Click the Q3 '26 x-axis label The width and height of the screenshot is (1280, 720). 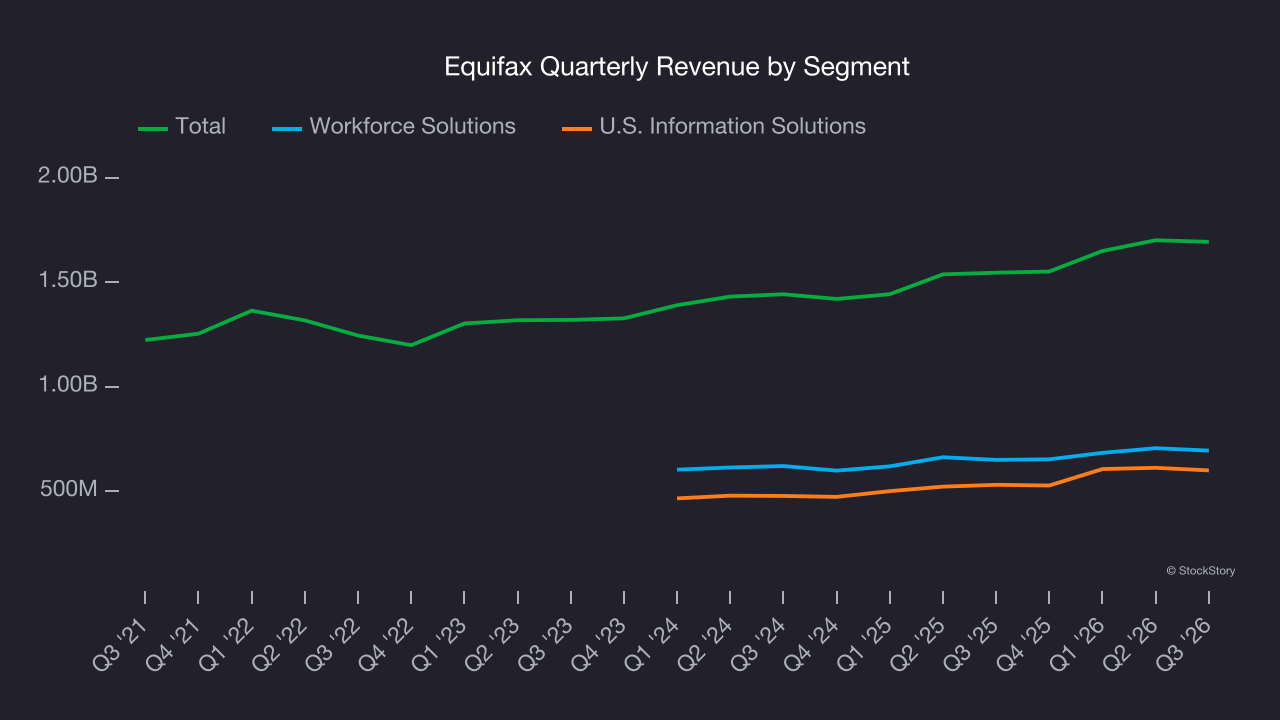pos(1186,643)
